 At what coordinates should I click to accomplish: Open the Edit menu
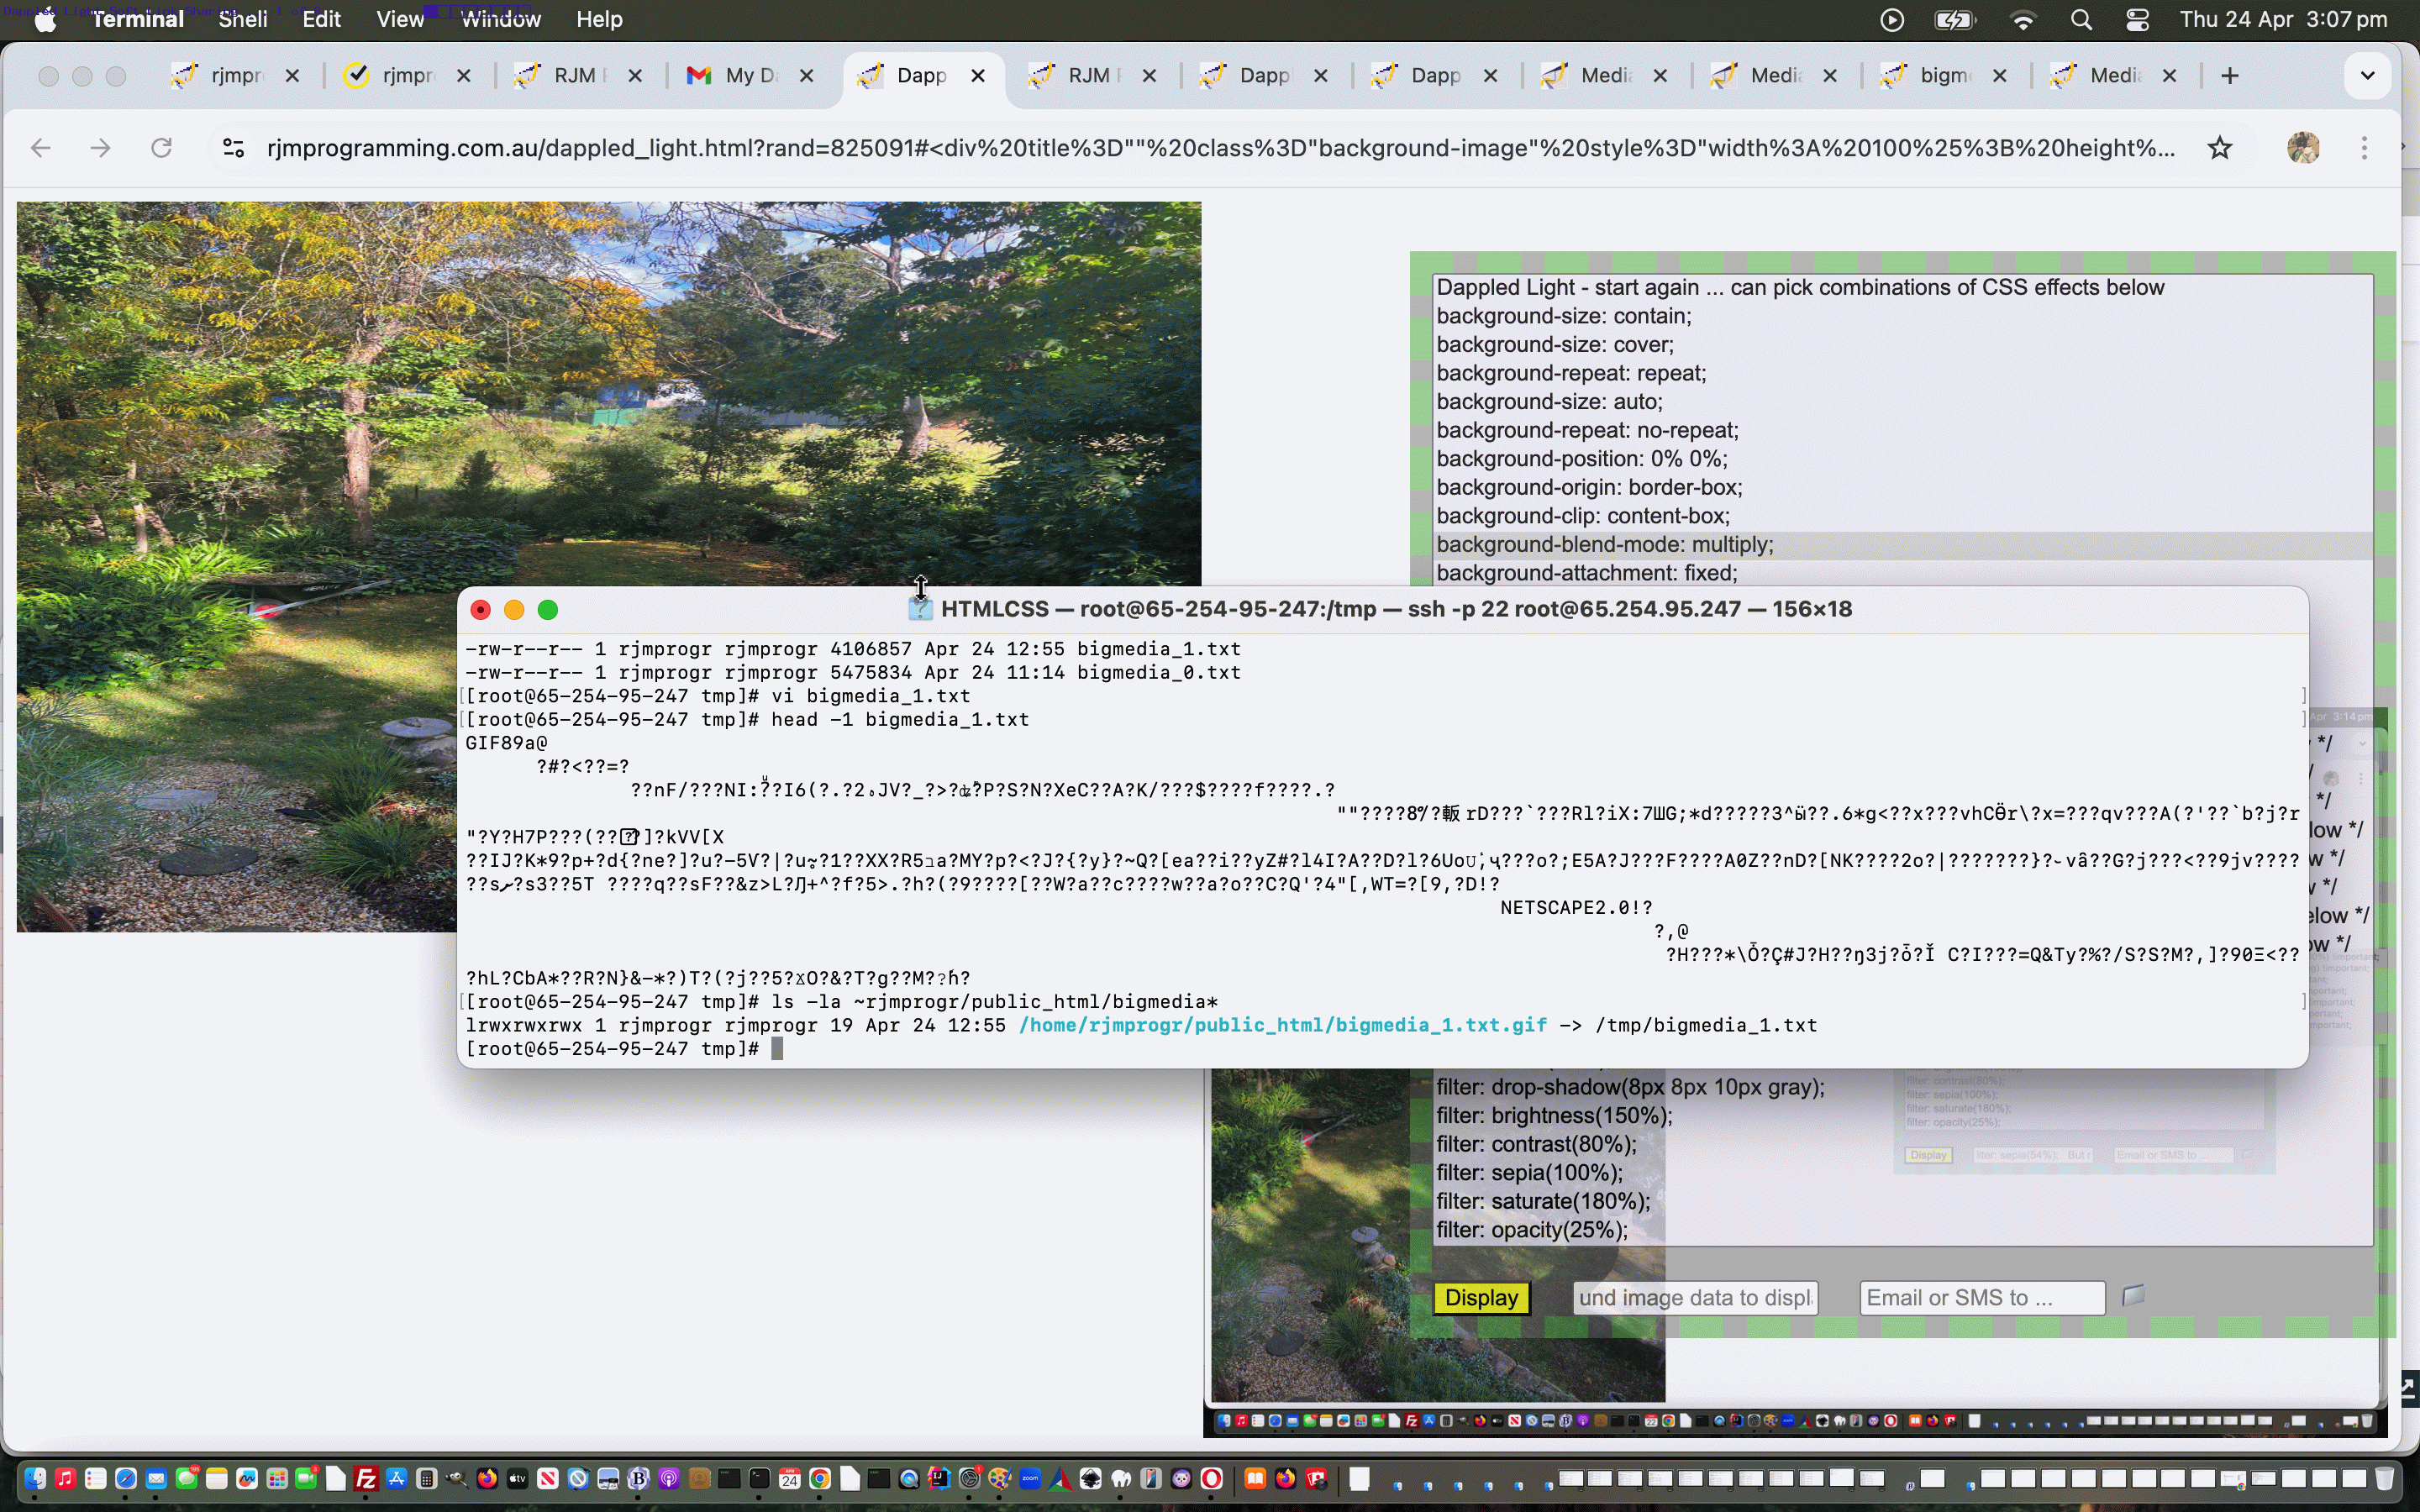click(x=321, y=19)
